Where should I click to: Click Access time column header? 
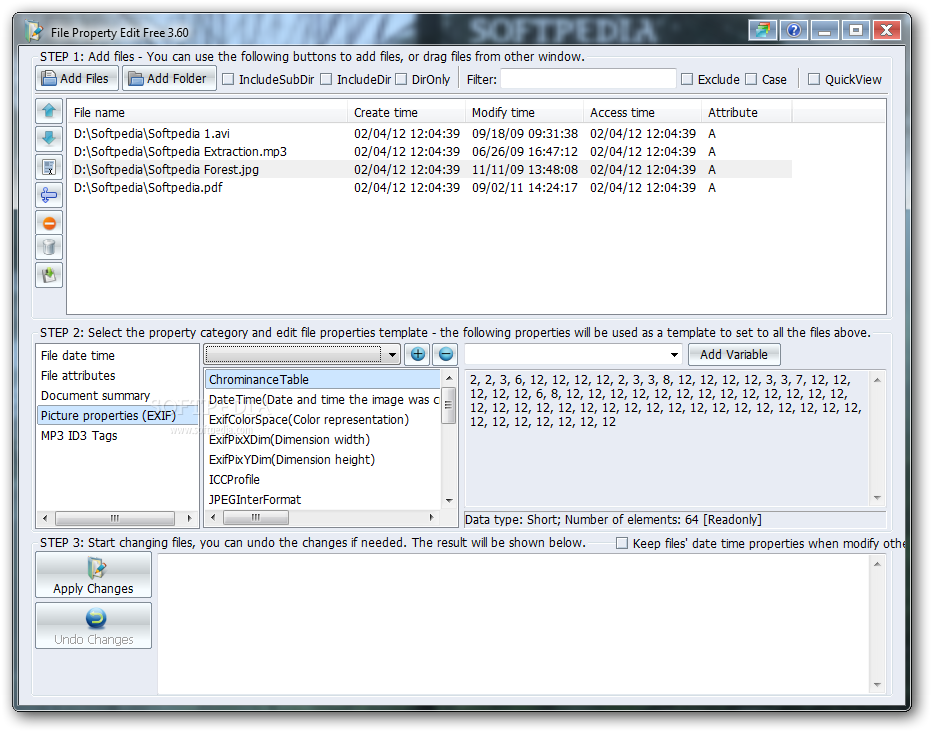642,112
